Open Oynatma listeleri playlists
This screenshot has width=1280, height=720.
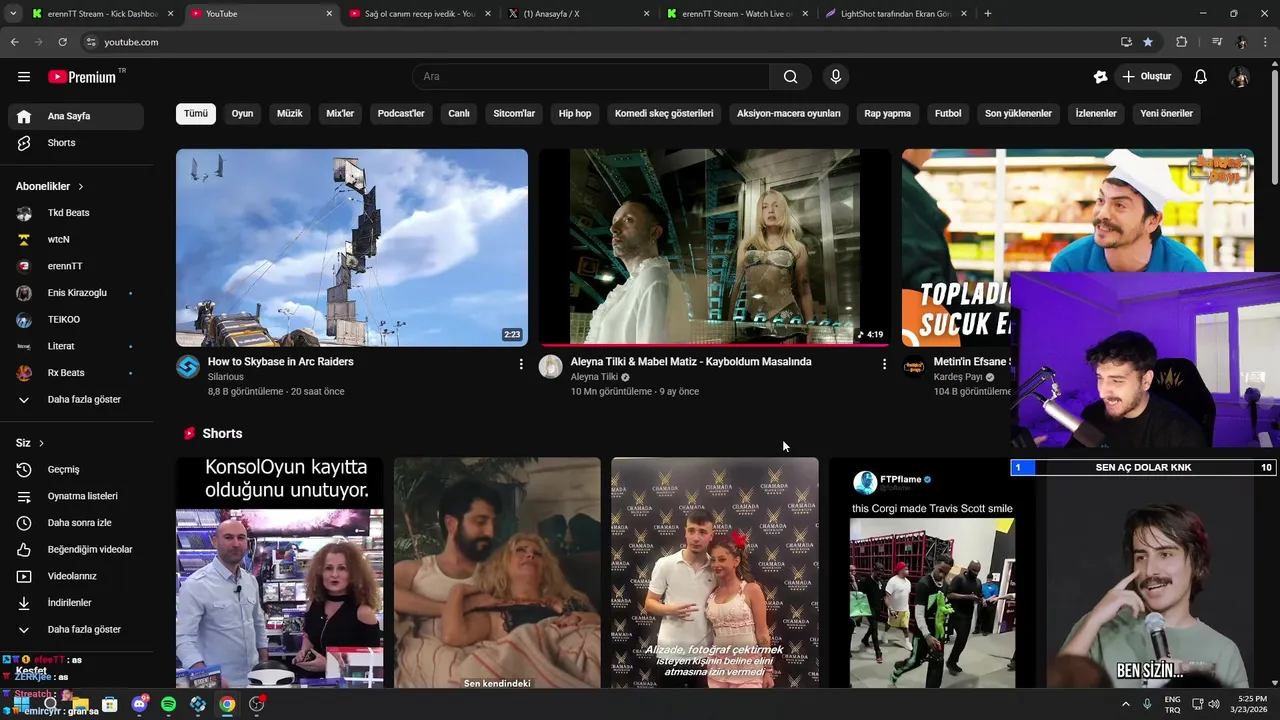click(76, 496)
